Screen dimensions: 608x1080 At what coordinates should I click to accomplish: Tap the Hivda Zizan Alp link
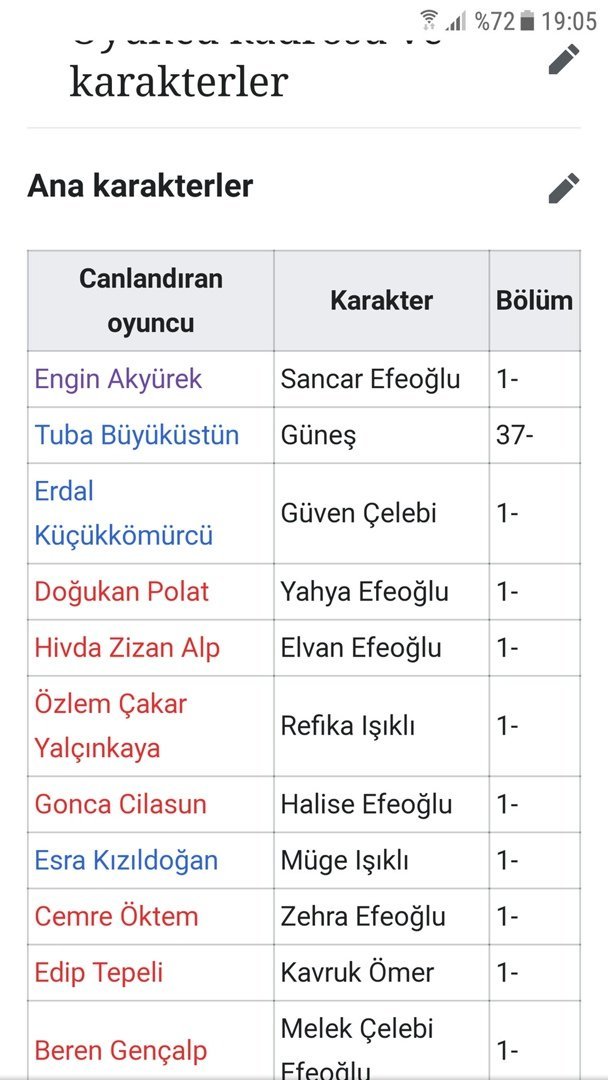(x=127, y=647)
